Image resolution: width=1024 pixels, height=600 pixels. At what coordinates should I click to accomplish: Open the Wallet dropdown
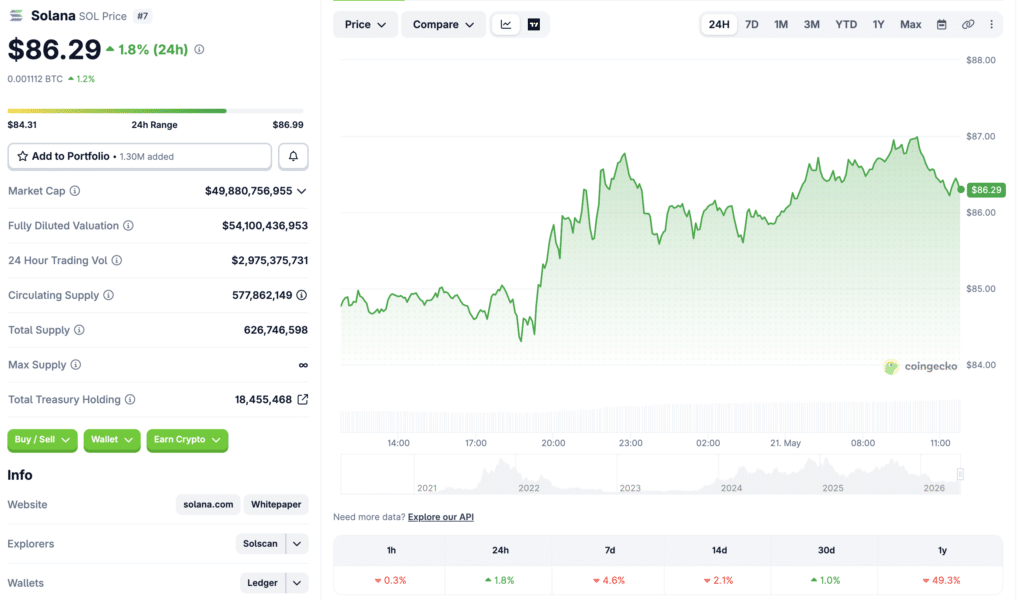[112, 440]
